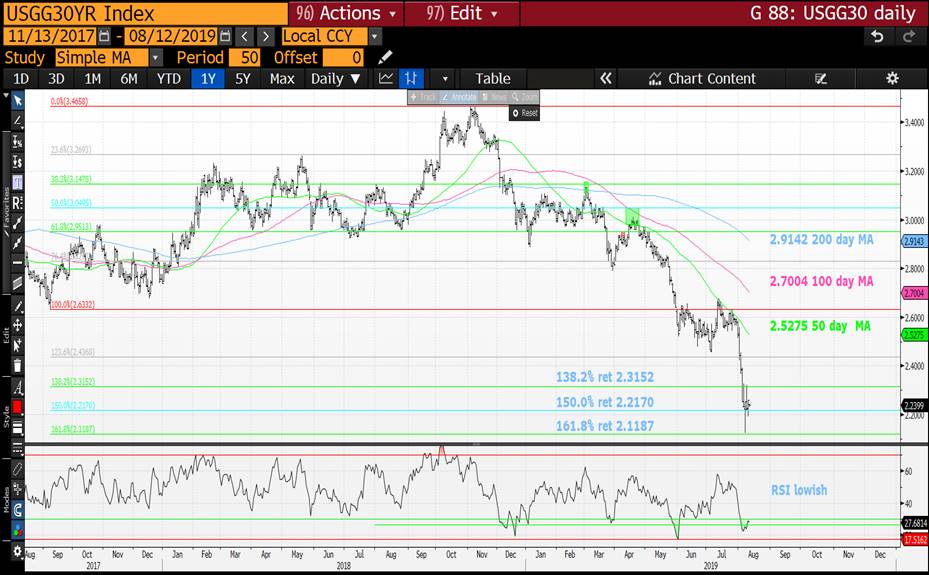Click the trash delete annotation icon

click(x=18, y=365)
